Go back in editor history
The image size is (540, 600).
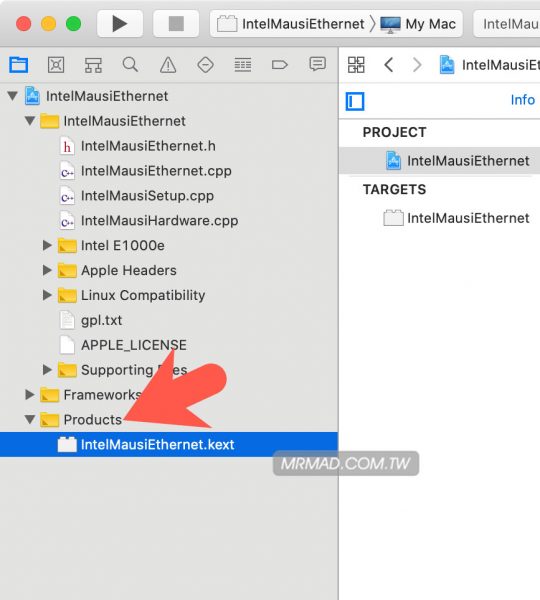(x=388, y=65)
